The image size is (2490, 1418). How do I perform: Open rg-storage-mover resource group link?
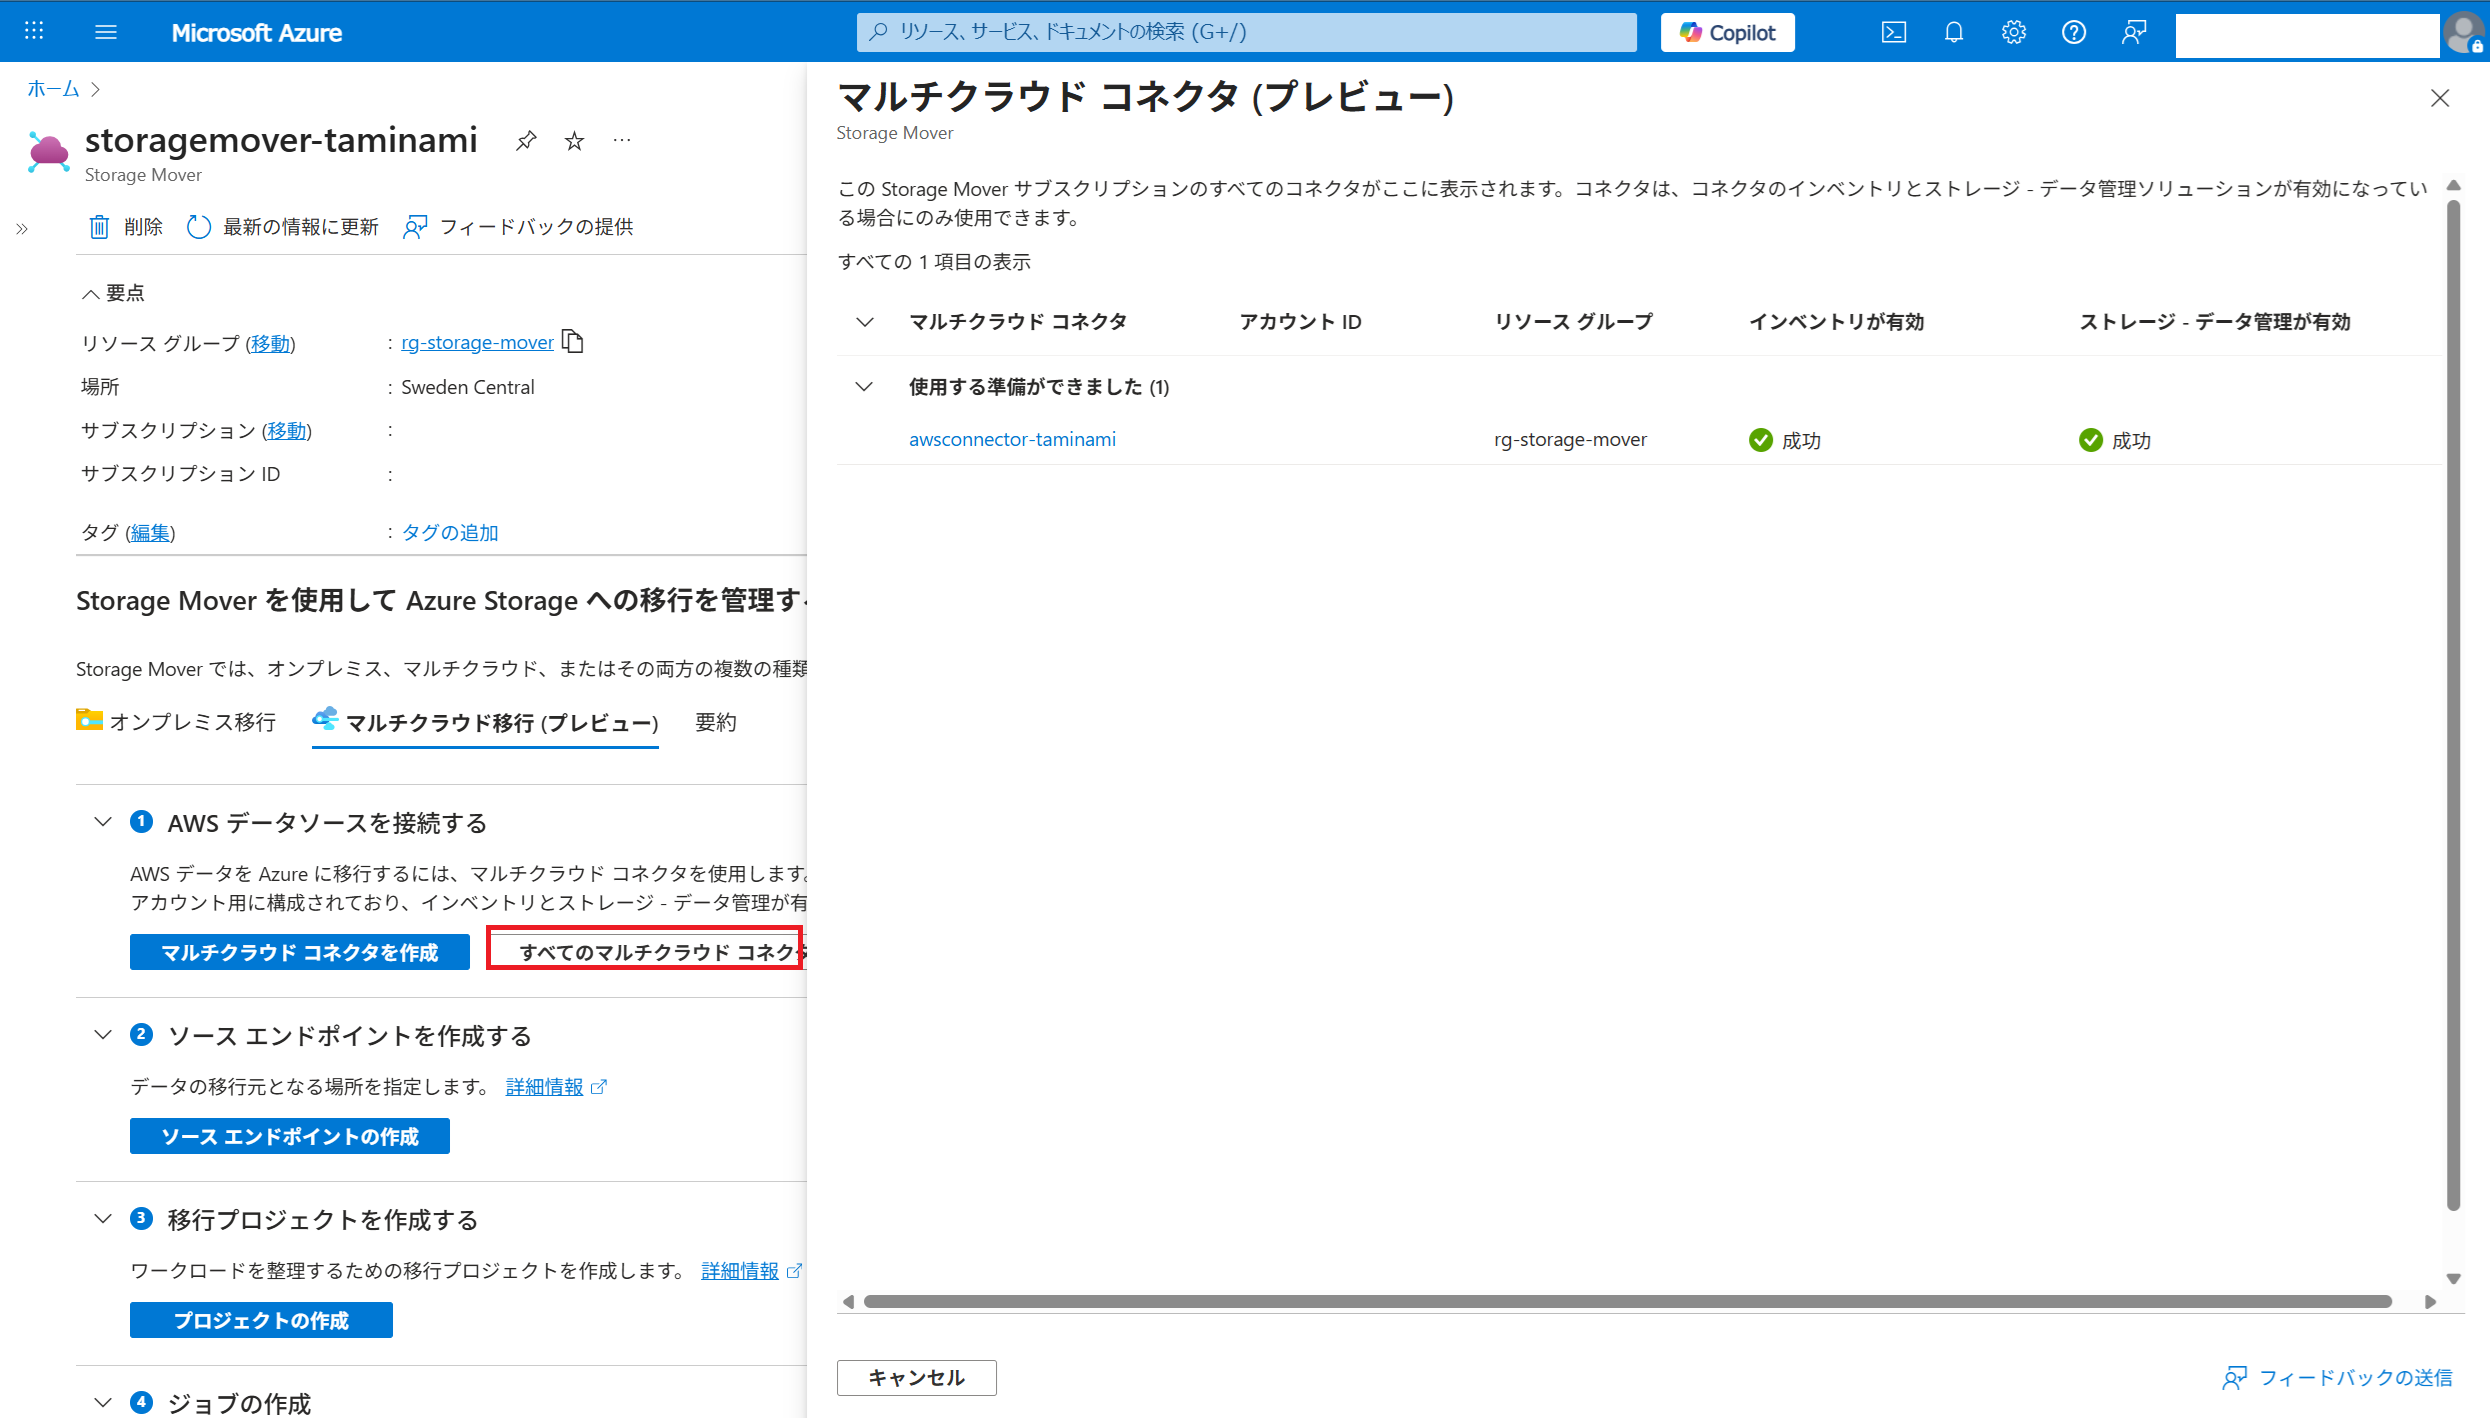point(477,342)
